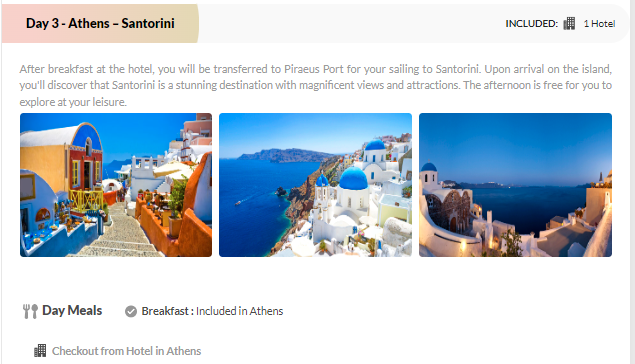Click the line starting you'll discover that Santorini
The width and height of the screenshot is (635, 364).
[x=315, y=85]
